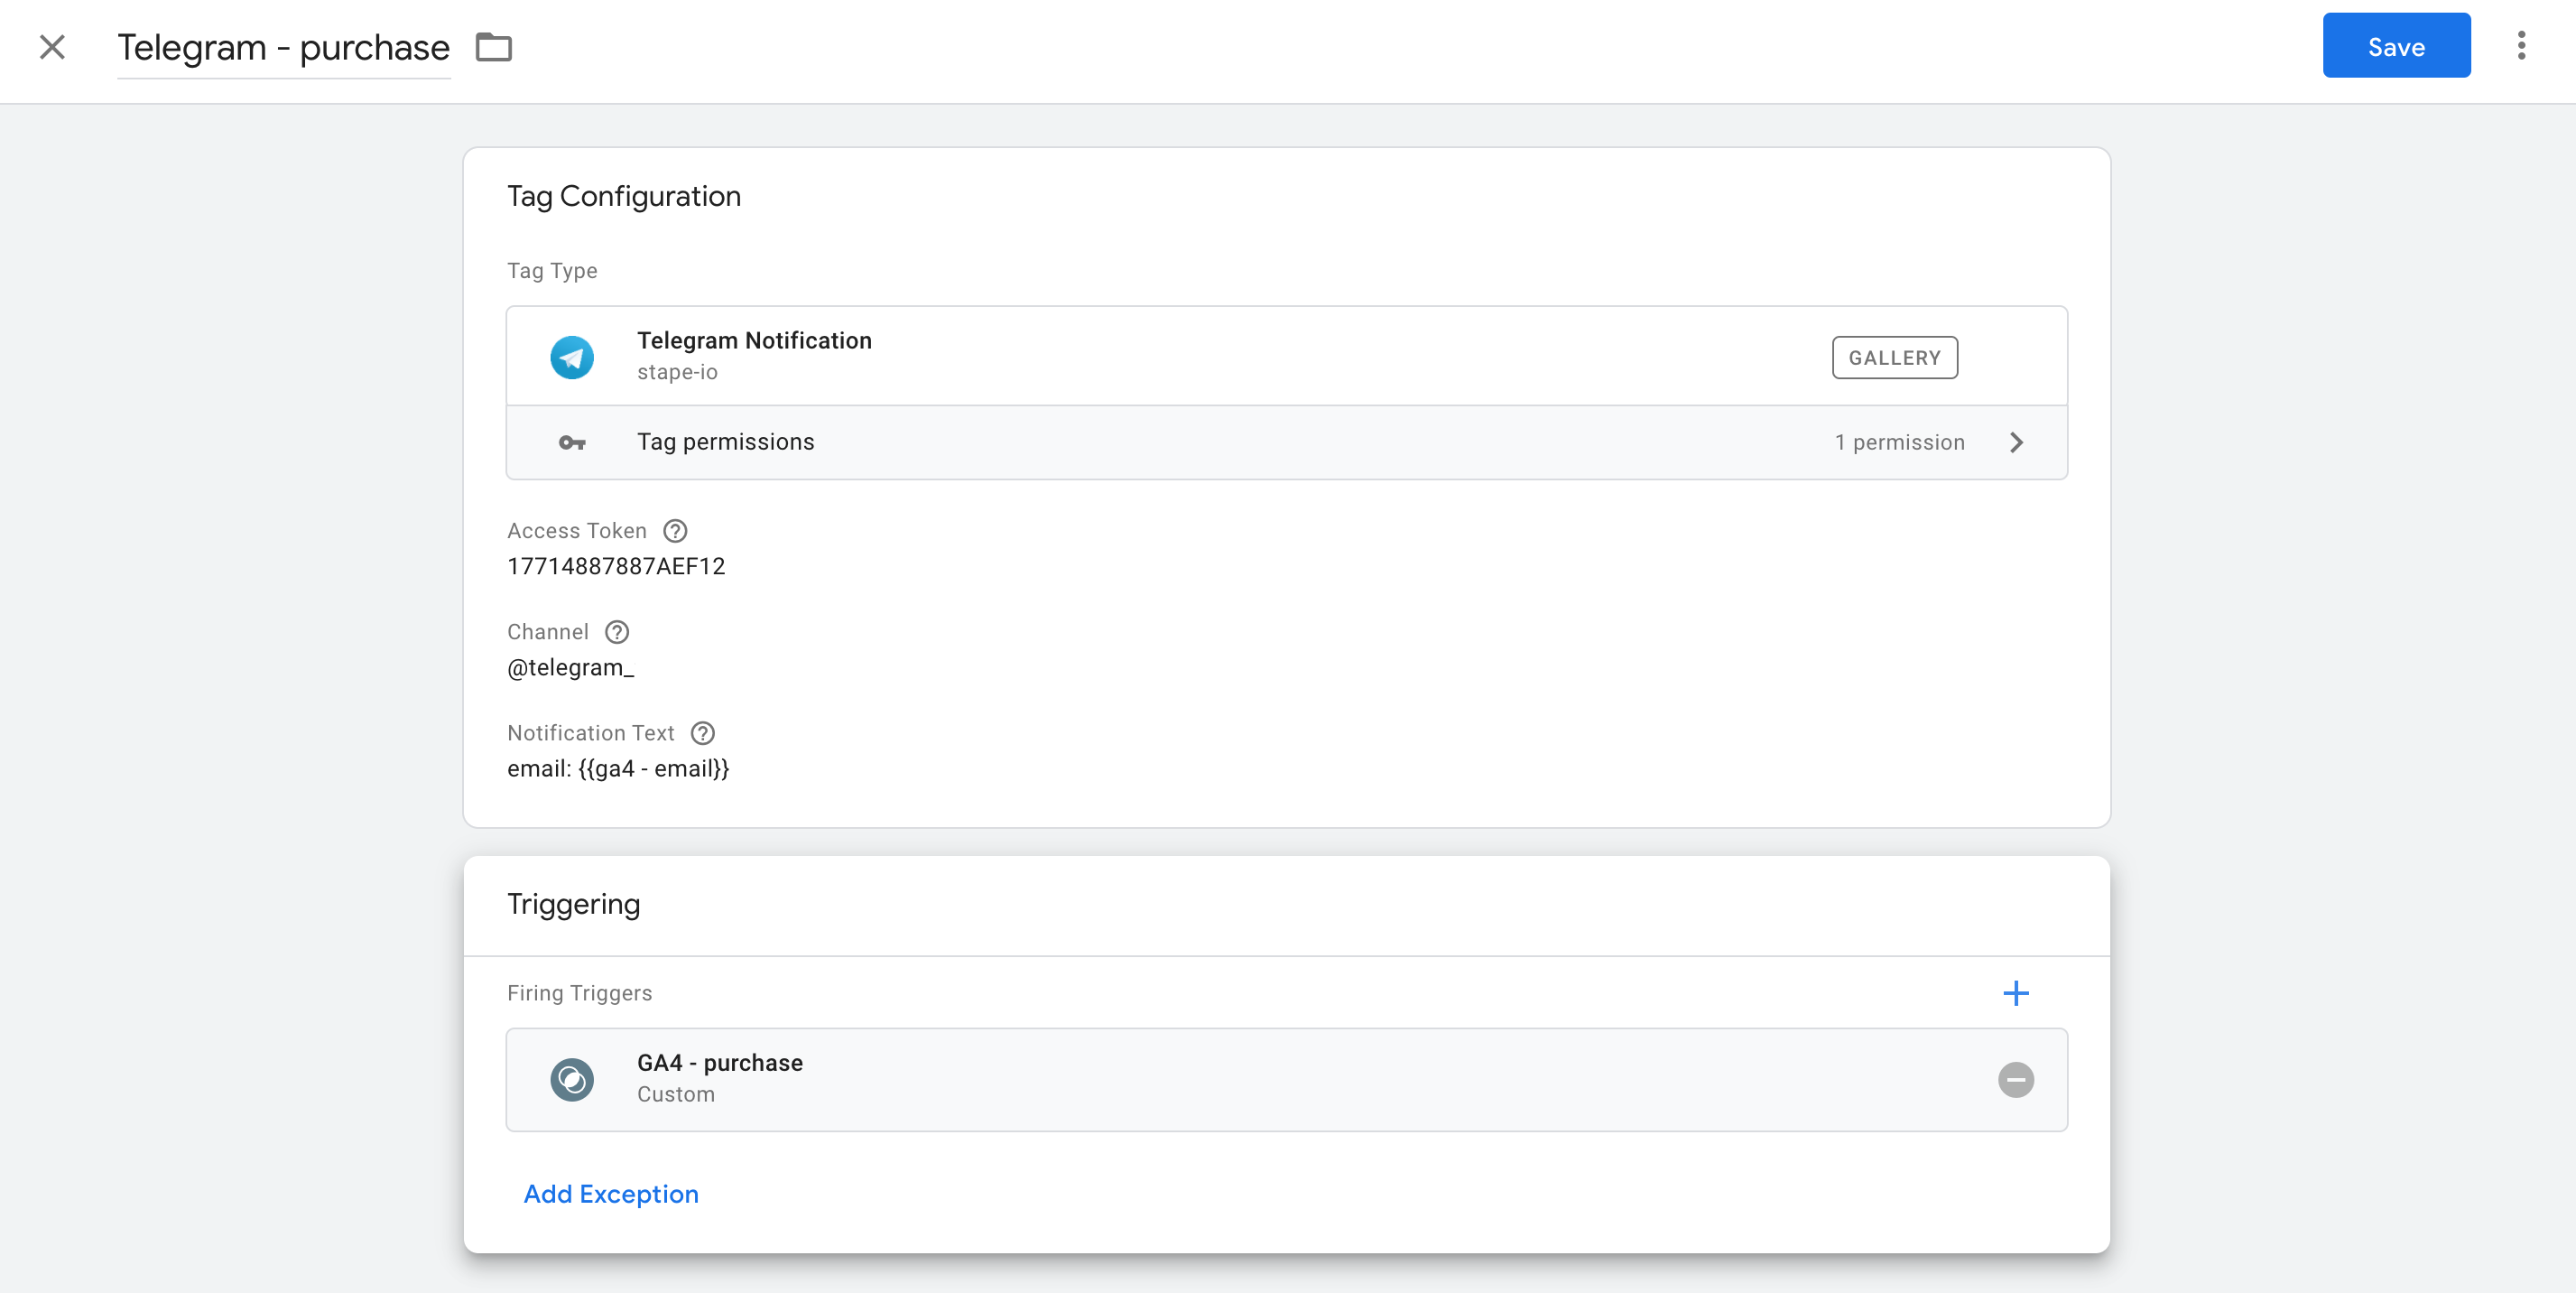The width and height of the screenshot is (2576, 1293).
Task: Click the Tag Configuration heading
Action: [x=624, y=196]
